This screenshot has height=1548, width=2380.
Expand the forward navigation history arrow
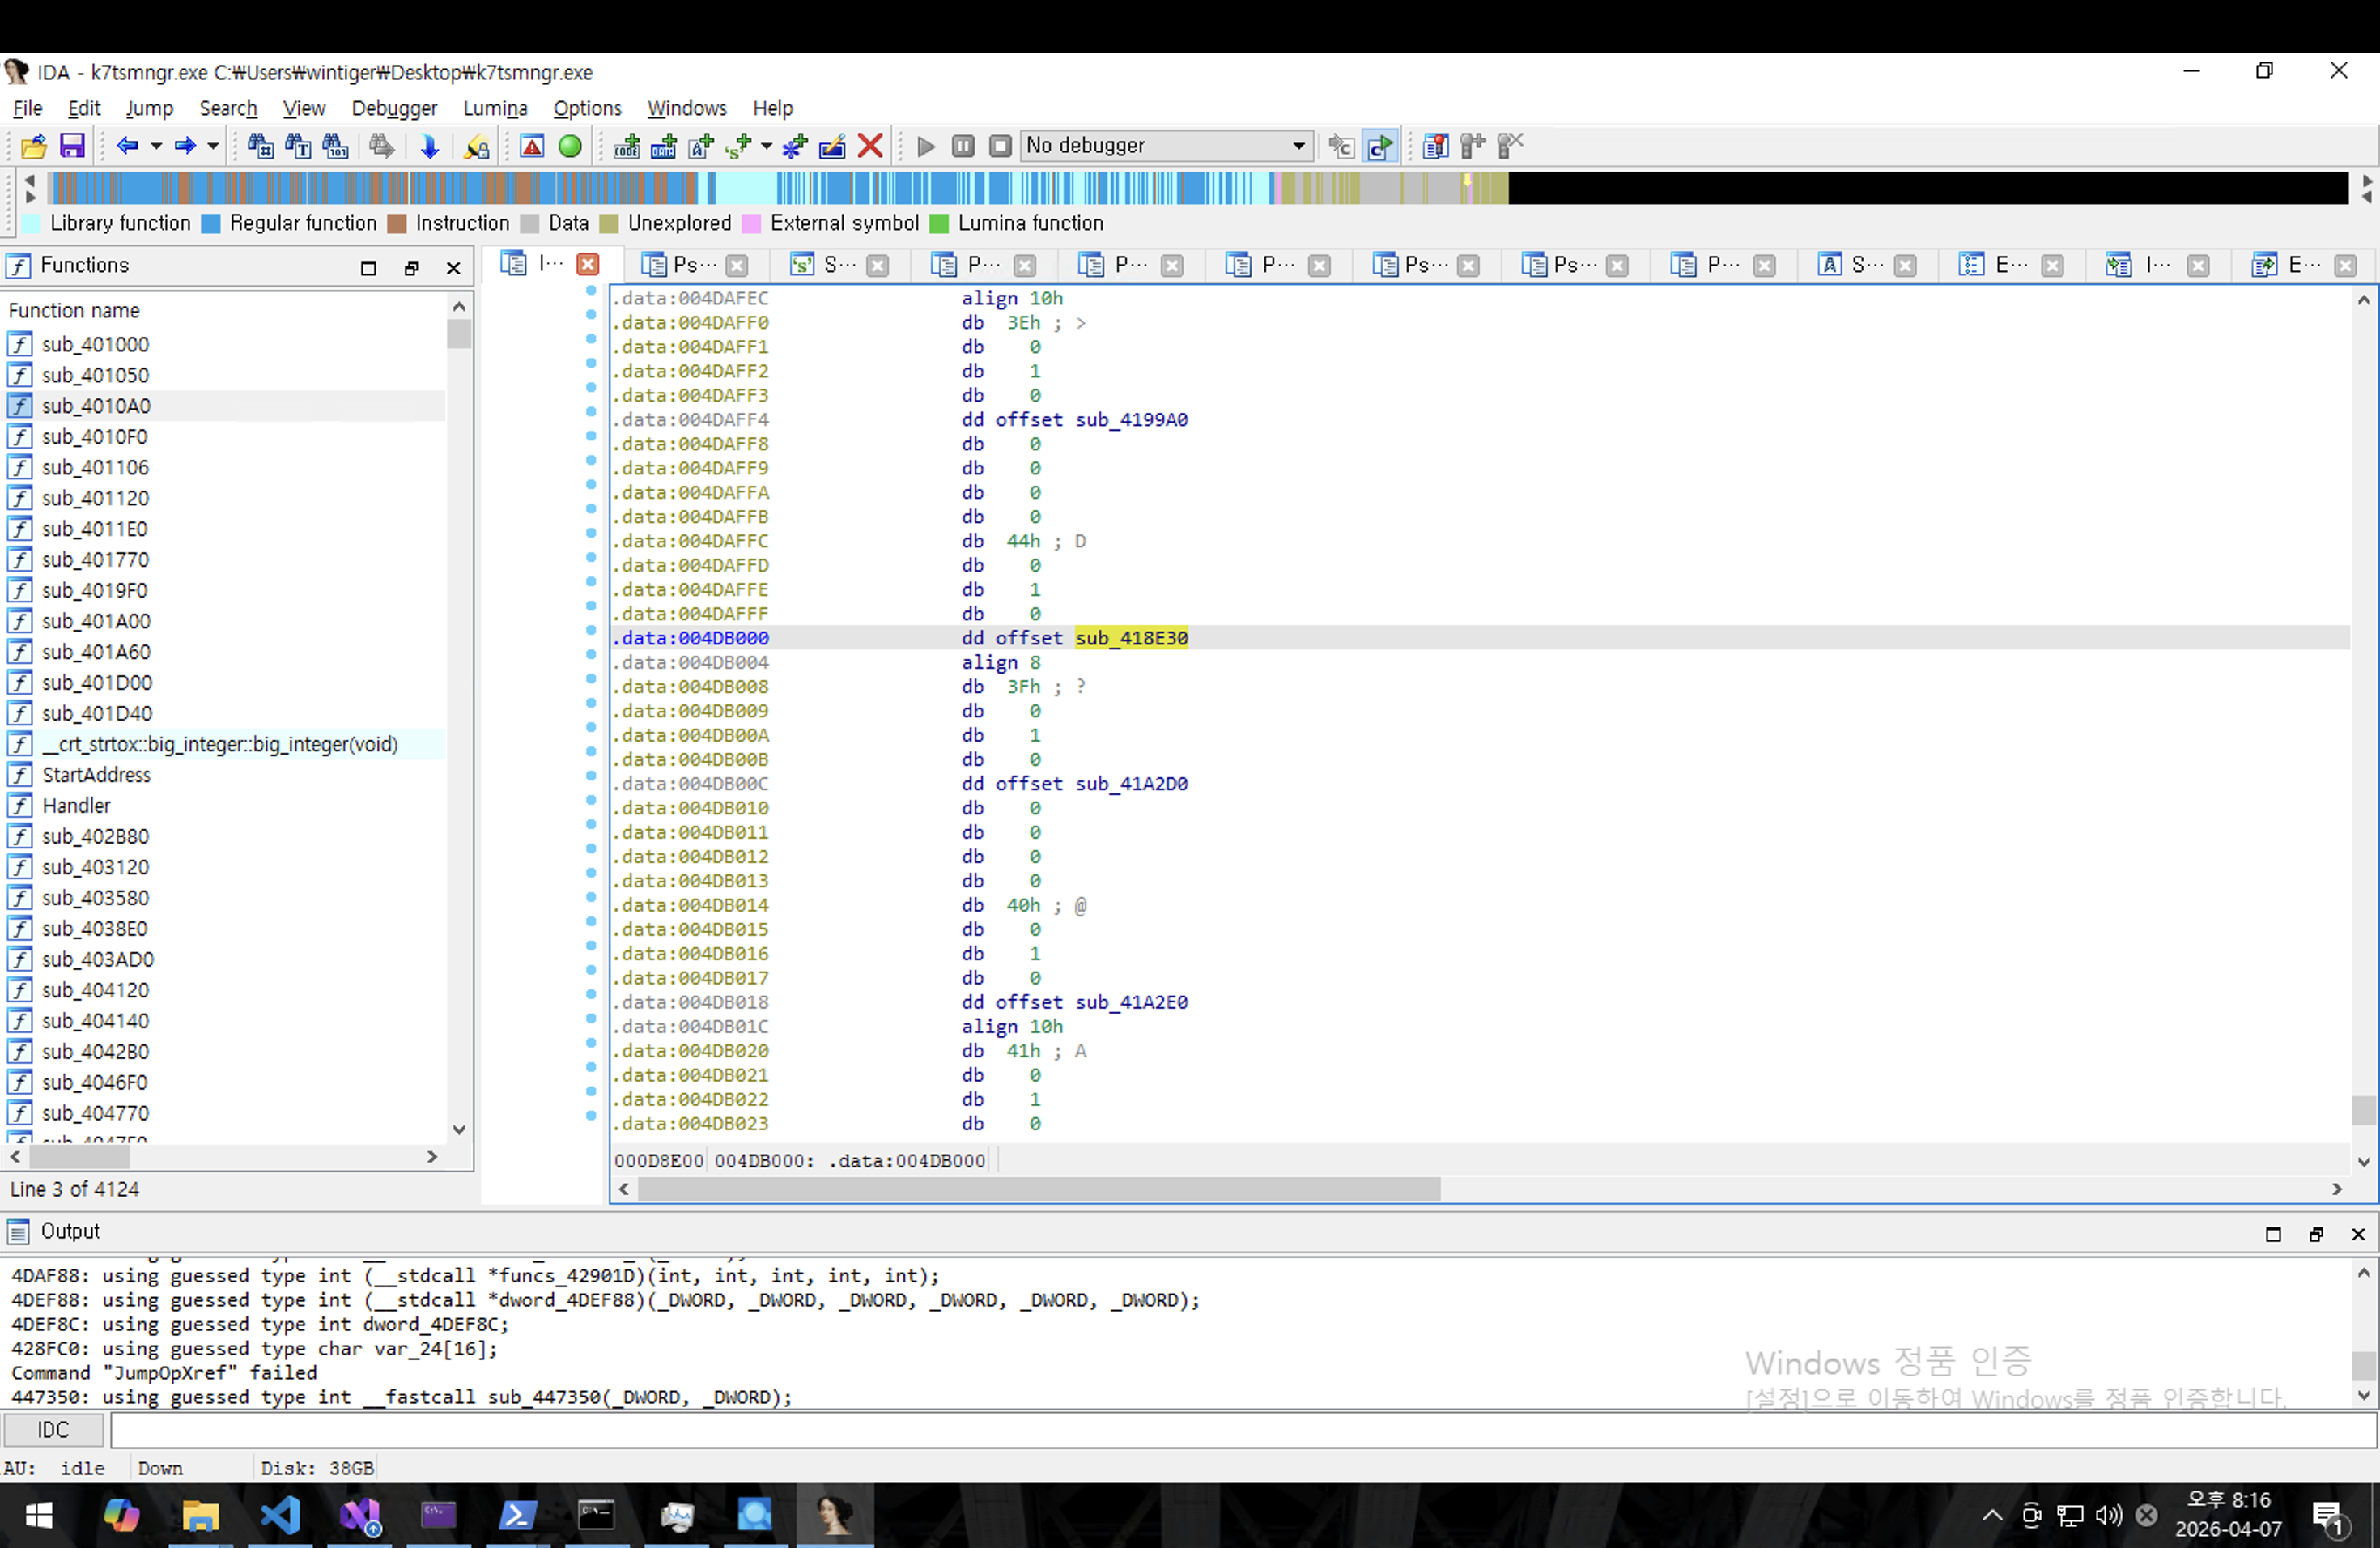click(x=213, y=146)
